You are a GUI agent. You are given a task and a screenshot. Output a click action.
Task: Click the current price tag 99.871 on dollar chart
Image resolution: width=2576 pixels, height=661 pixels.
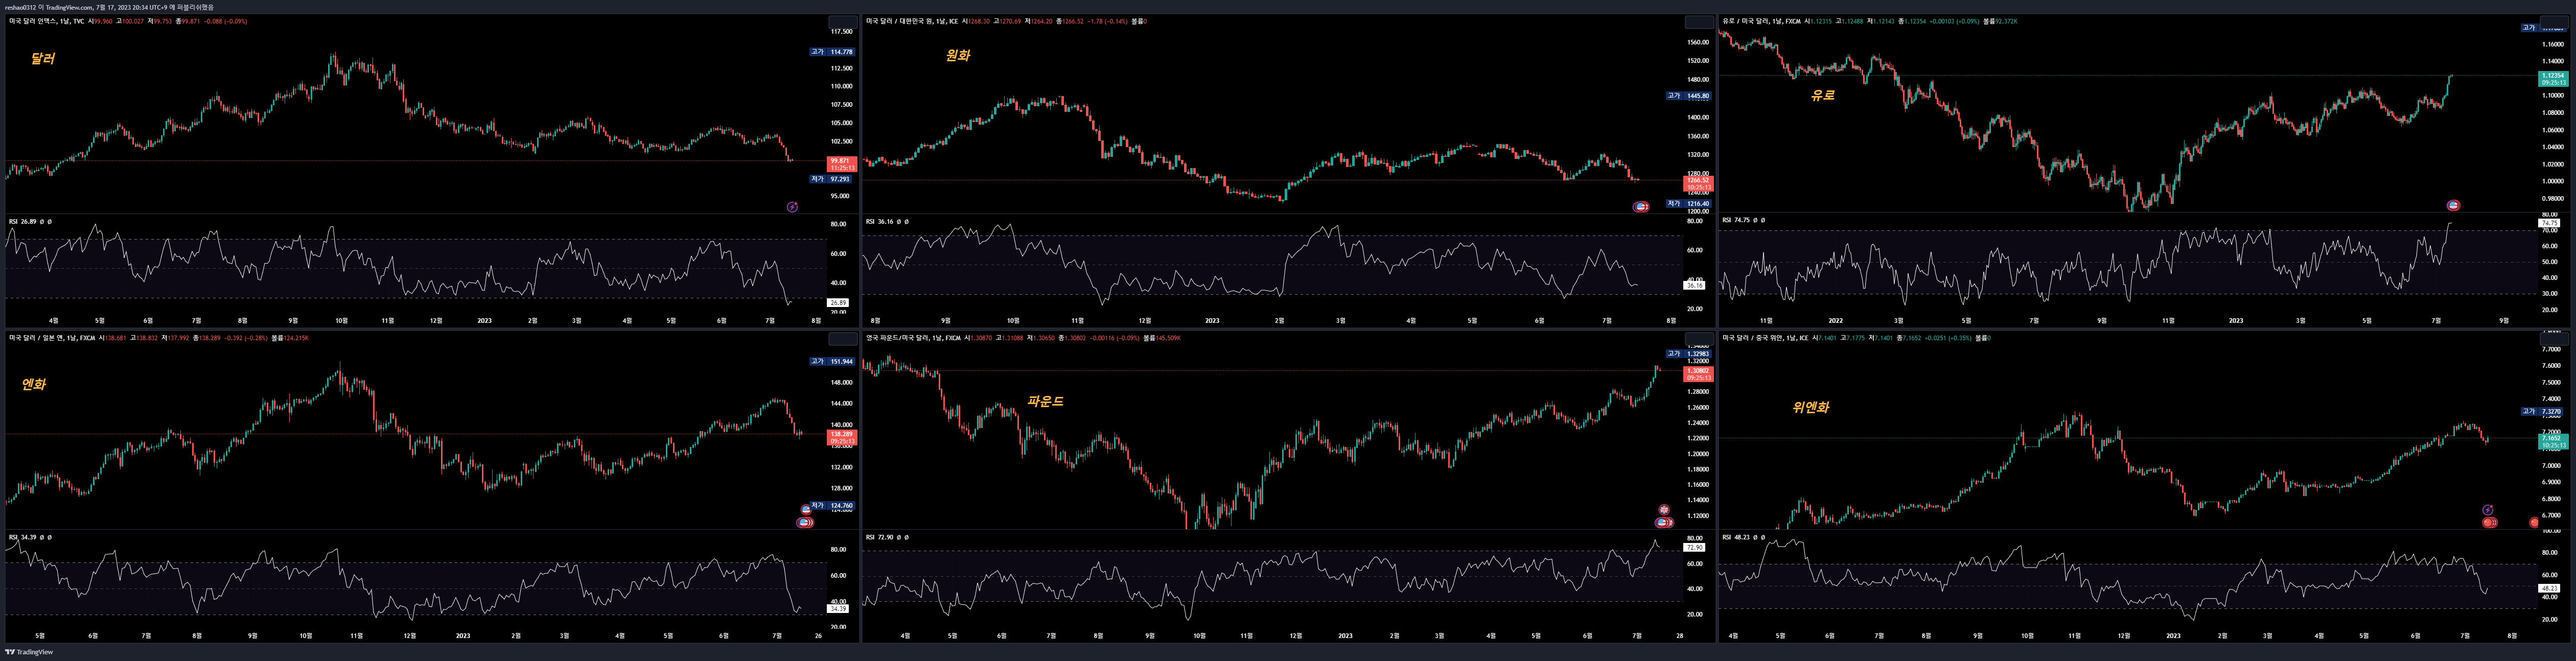click(841, 161)
